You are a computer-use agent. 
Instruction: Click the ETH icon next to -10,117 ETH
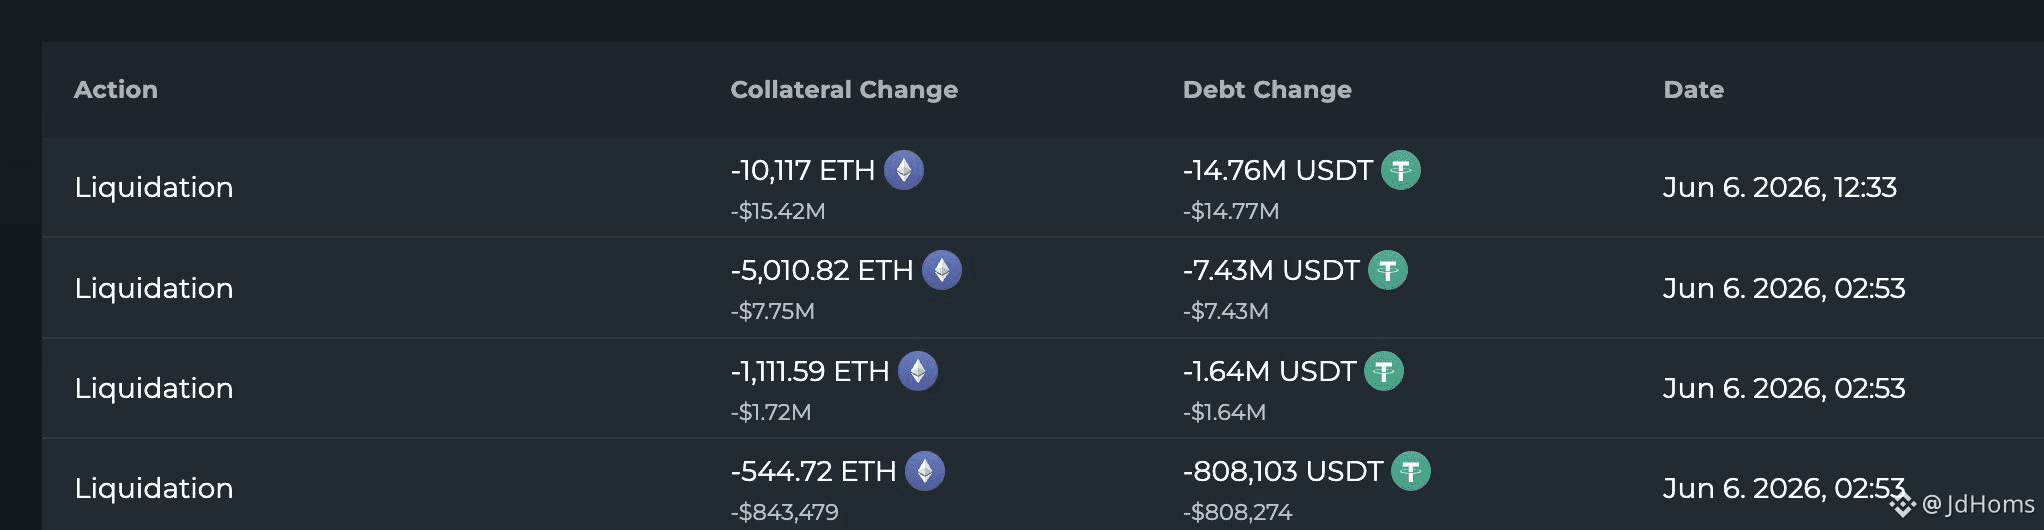pyautogui.click(x=904, y=170)
